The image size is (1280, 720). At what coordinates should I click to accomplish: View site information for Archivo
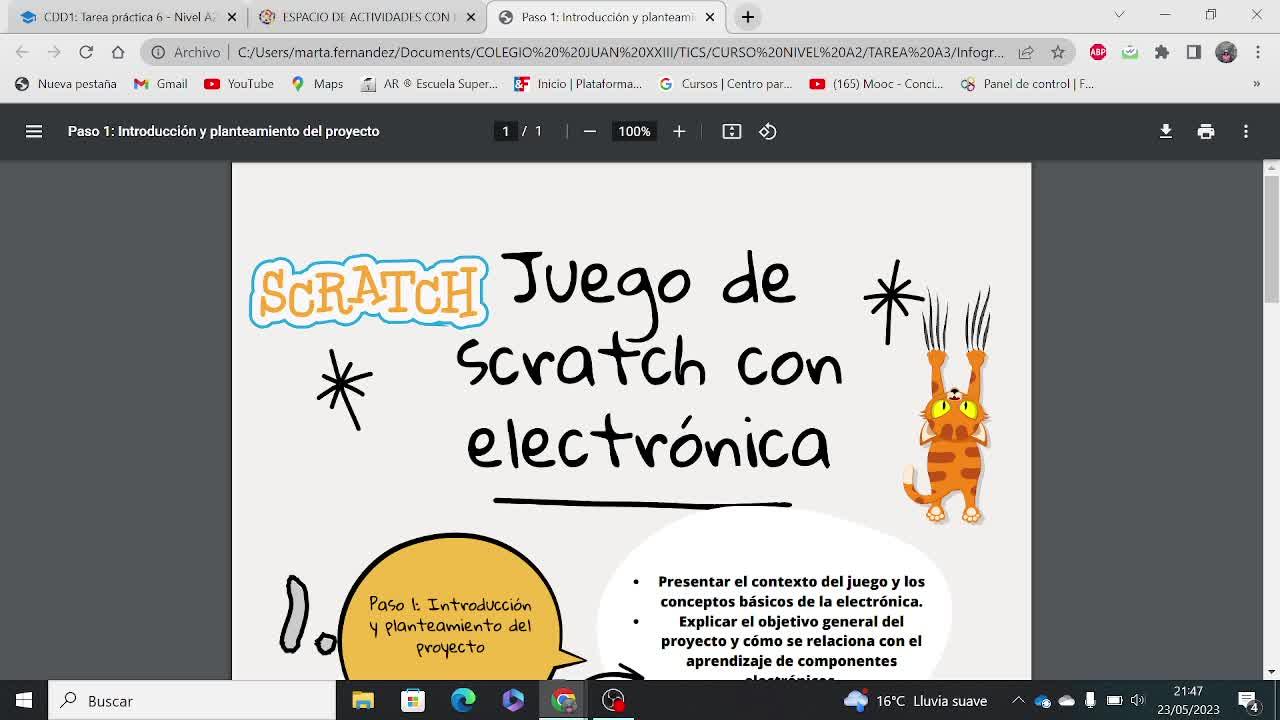click(185, 52)
